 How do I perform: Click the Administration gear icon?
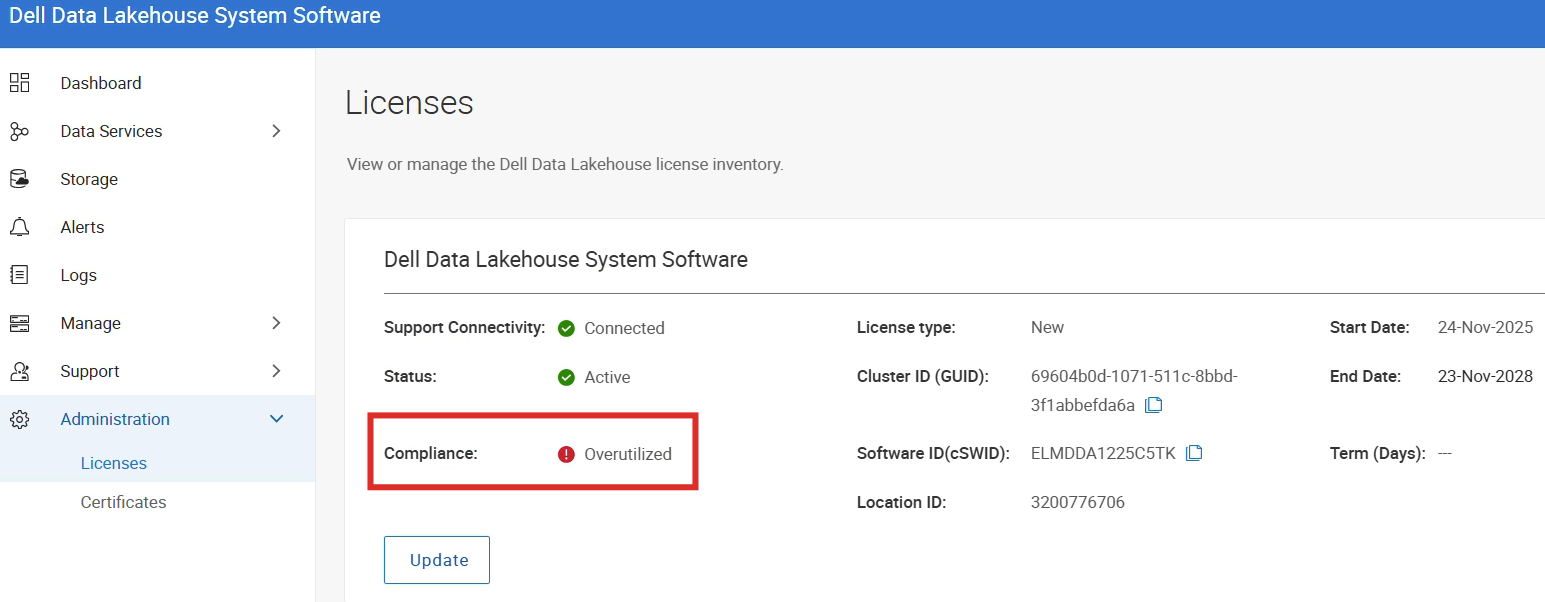click(x=19, y=419)
